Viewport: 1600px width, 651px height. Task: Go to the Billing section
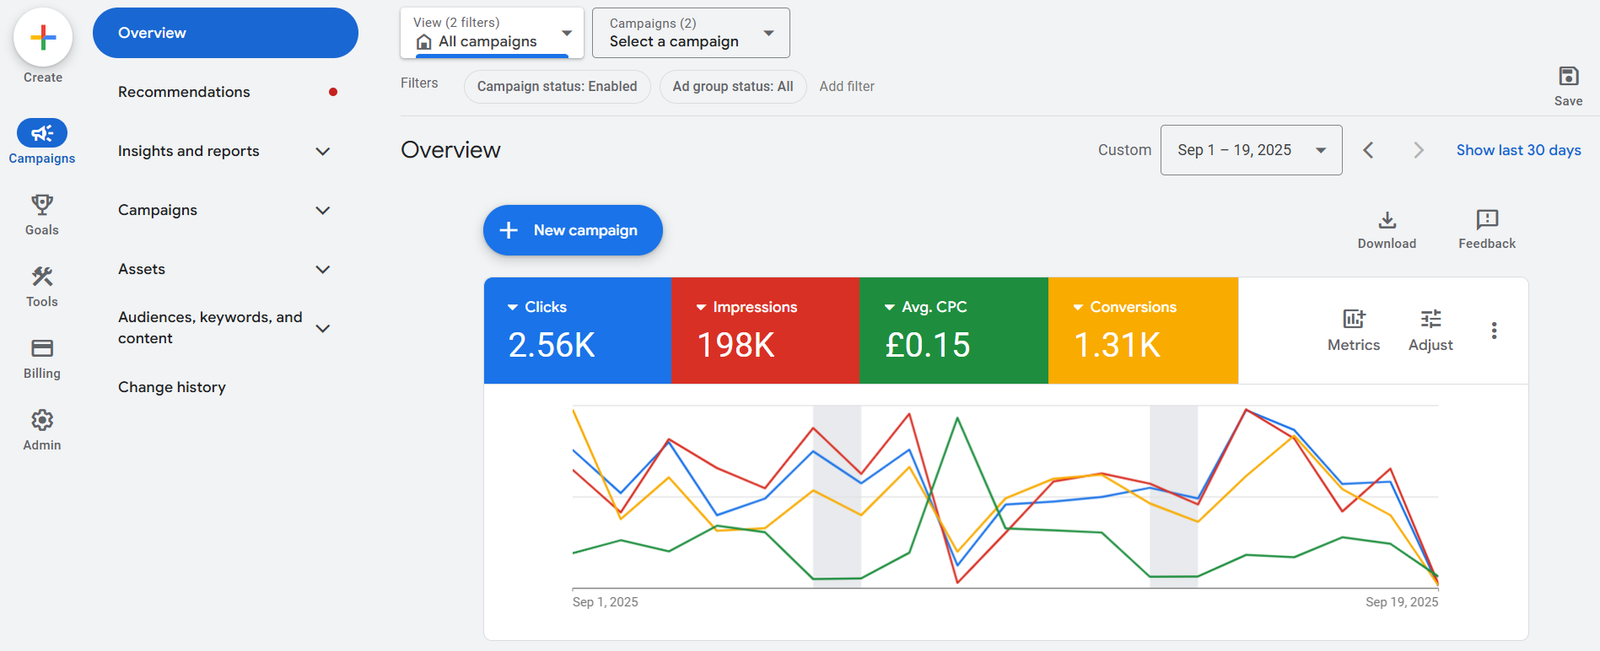pyautogui.click(x=42, y=349)
